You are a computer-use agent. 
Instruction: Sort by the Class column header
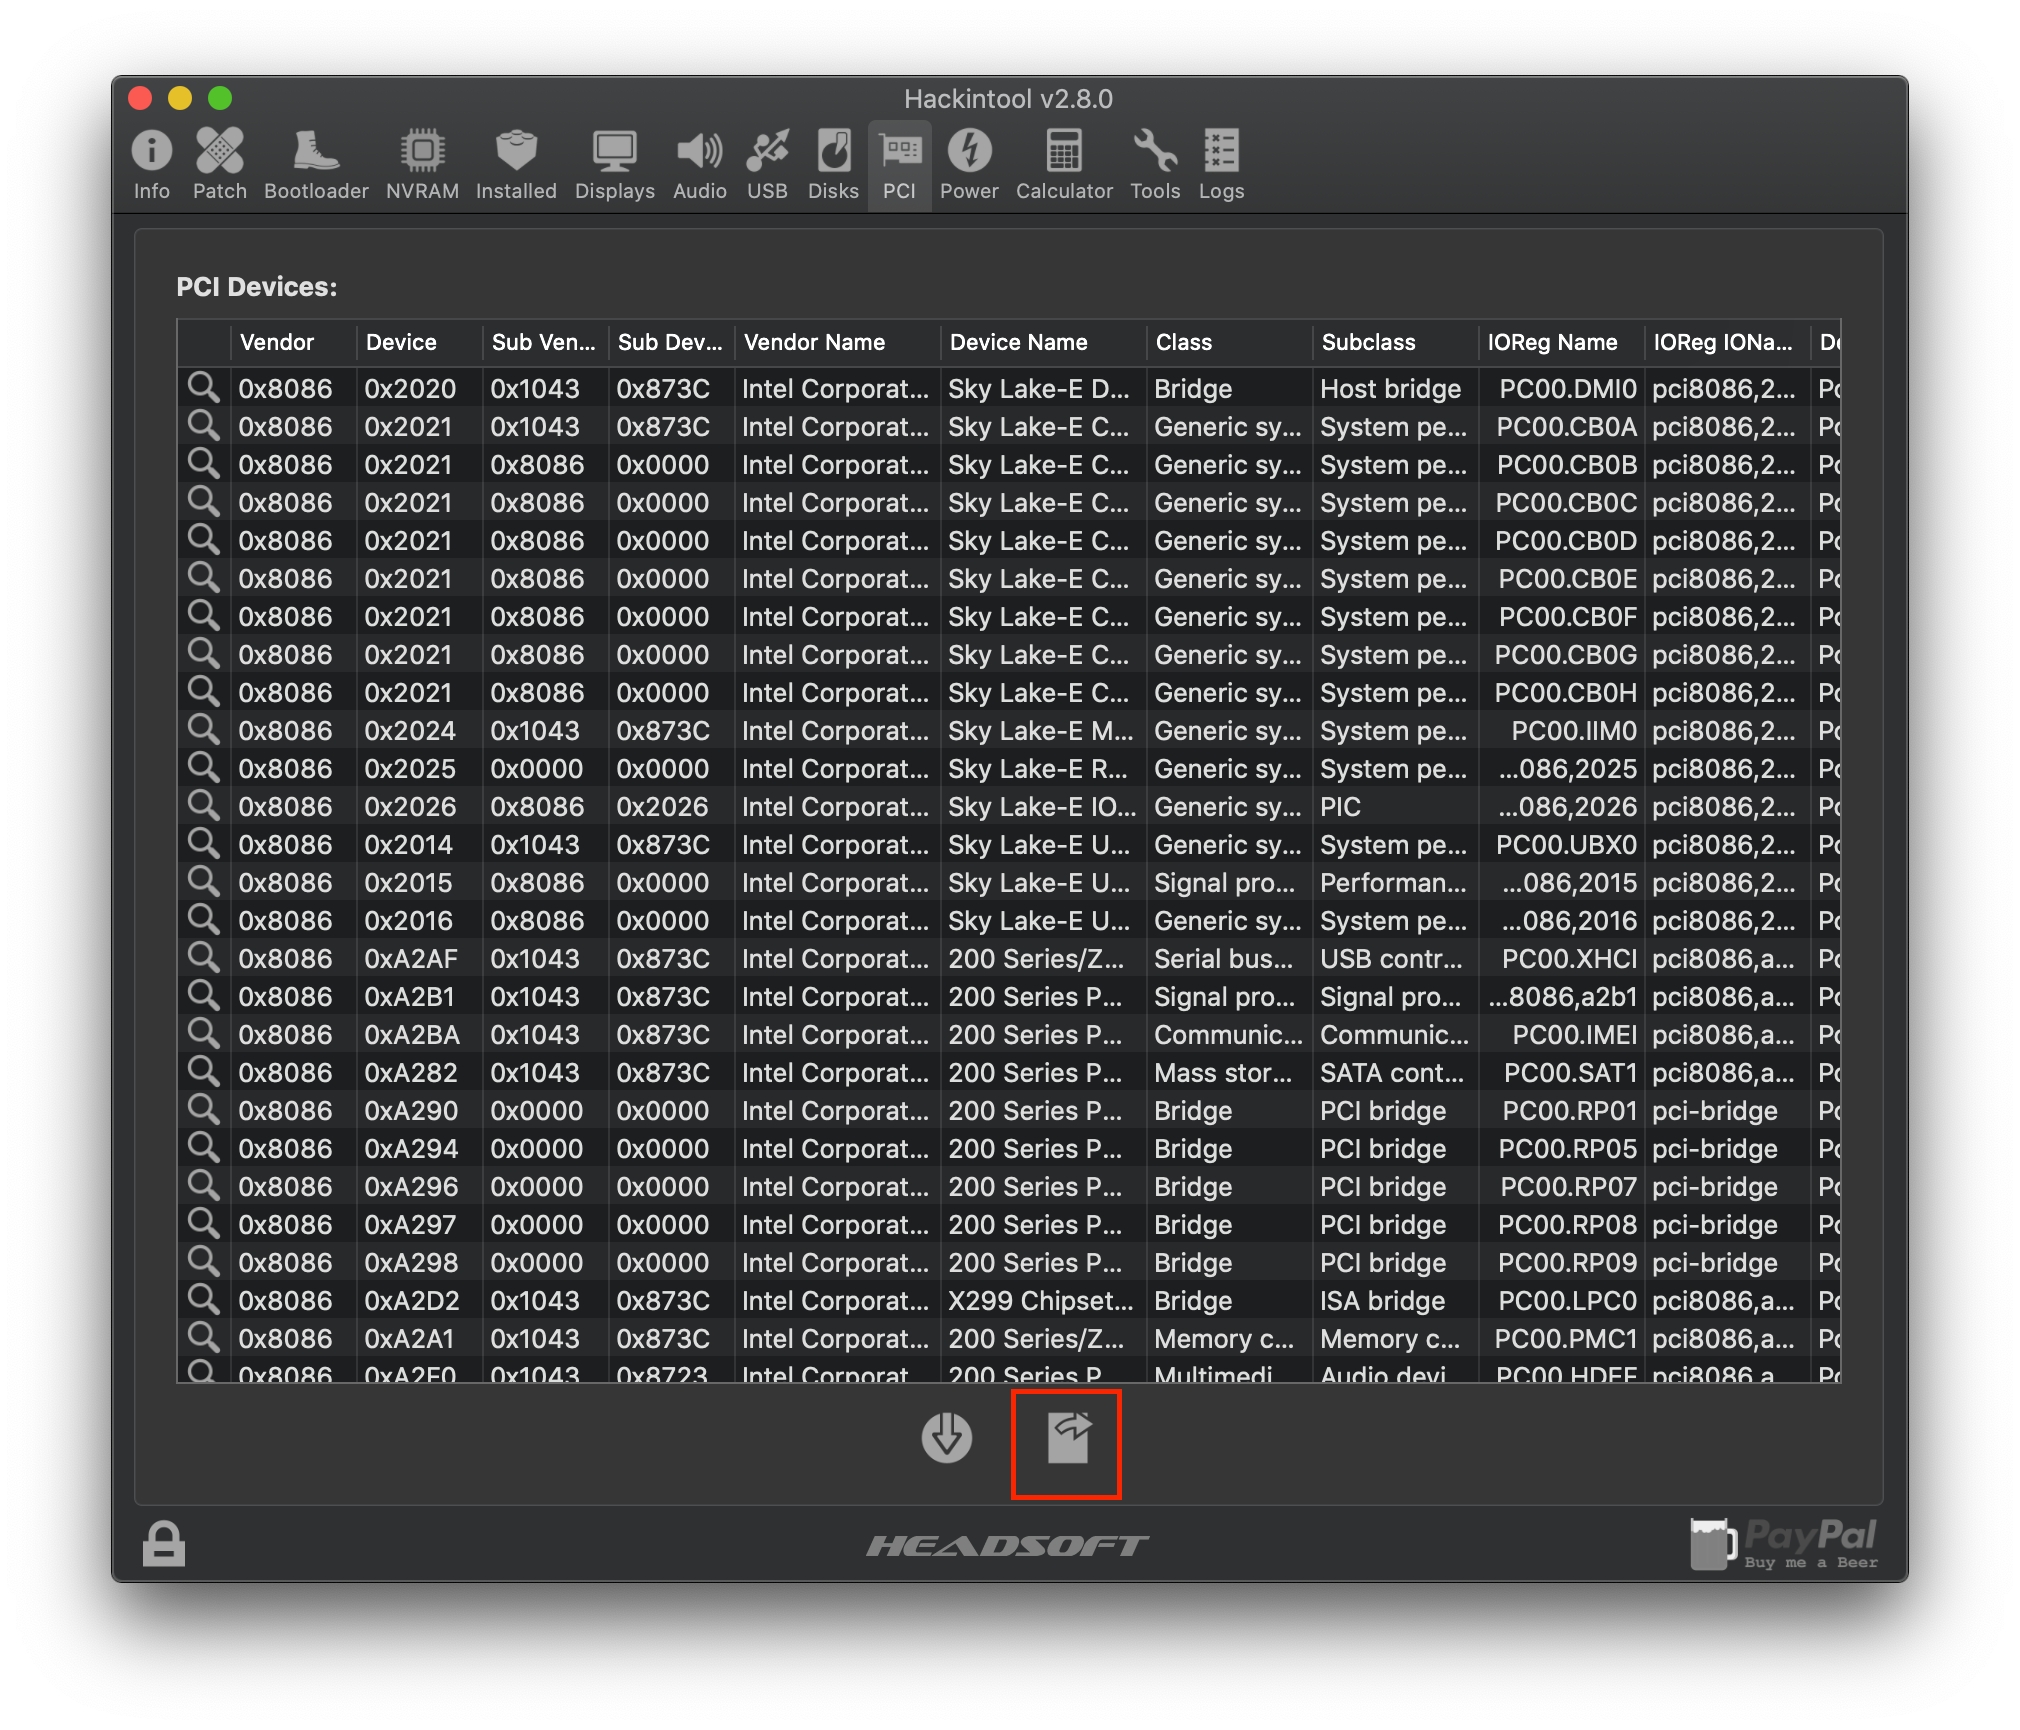tap(1229, 342)
